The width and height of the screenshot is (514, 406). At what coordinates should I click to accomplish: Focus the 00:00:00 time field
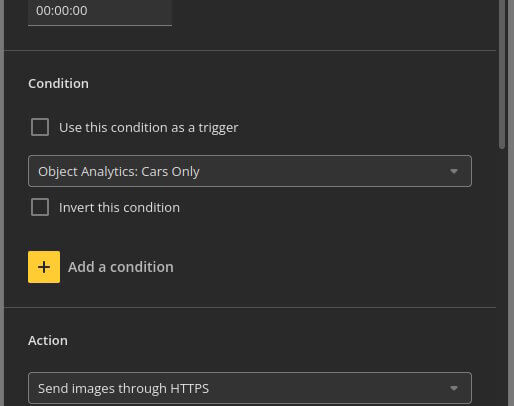click(100, 12)
